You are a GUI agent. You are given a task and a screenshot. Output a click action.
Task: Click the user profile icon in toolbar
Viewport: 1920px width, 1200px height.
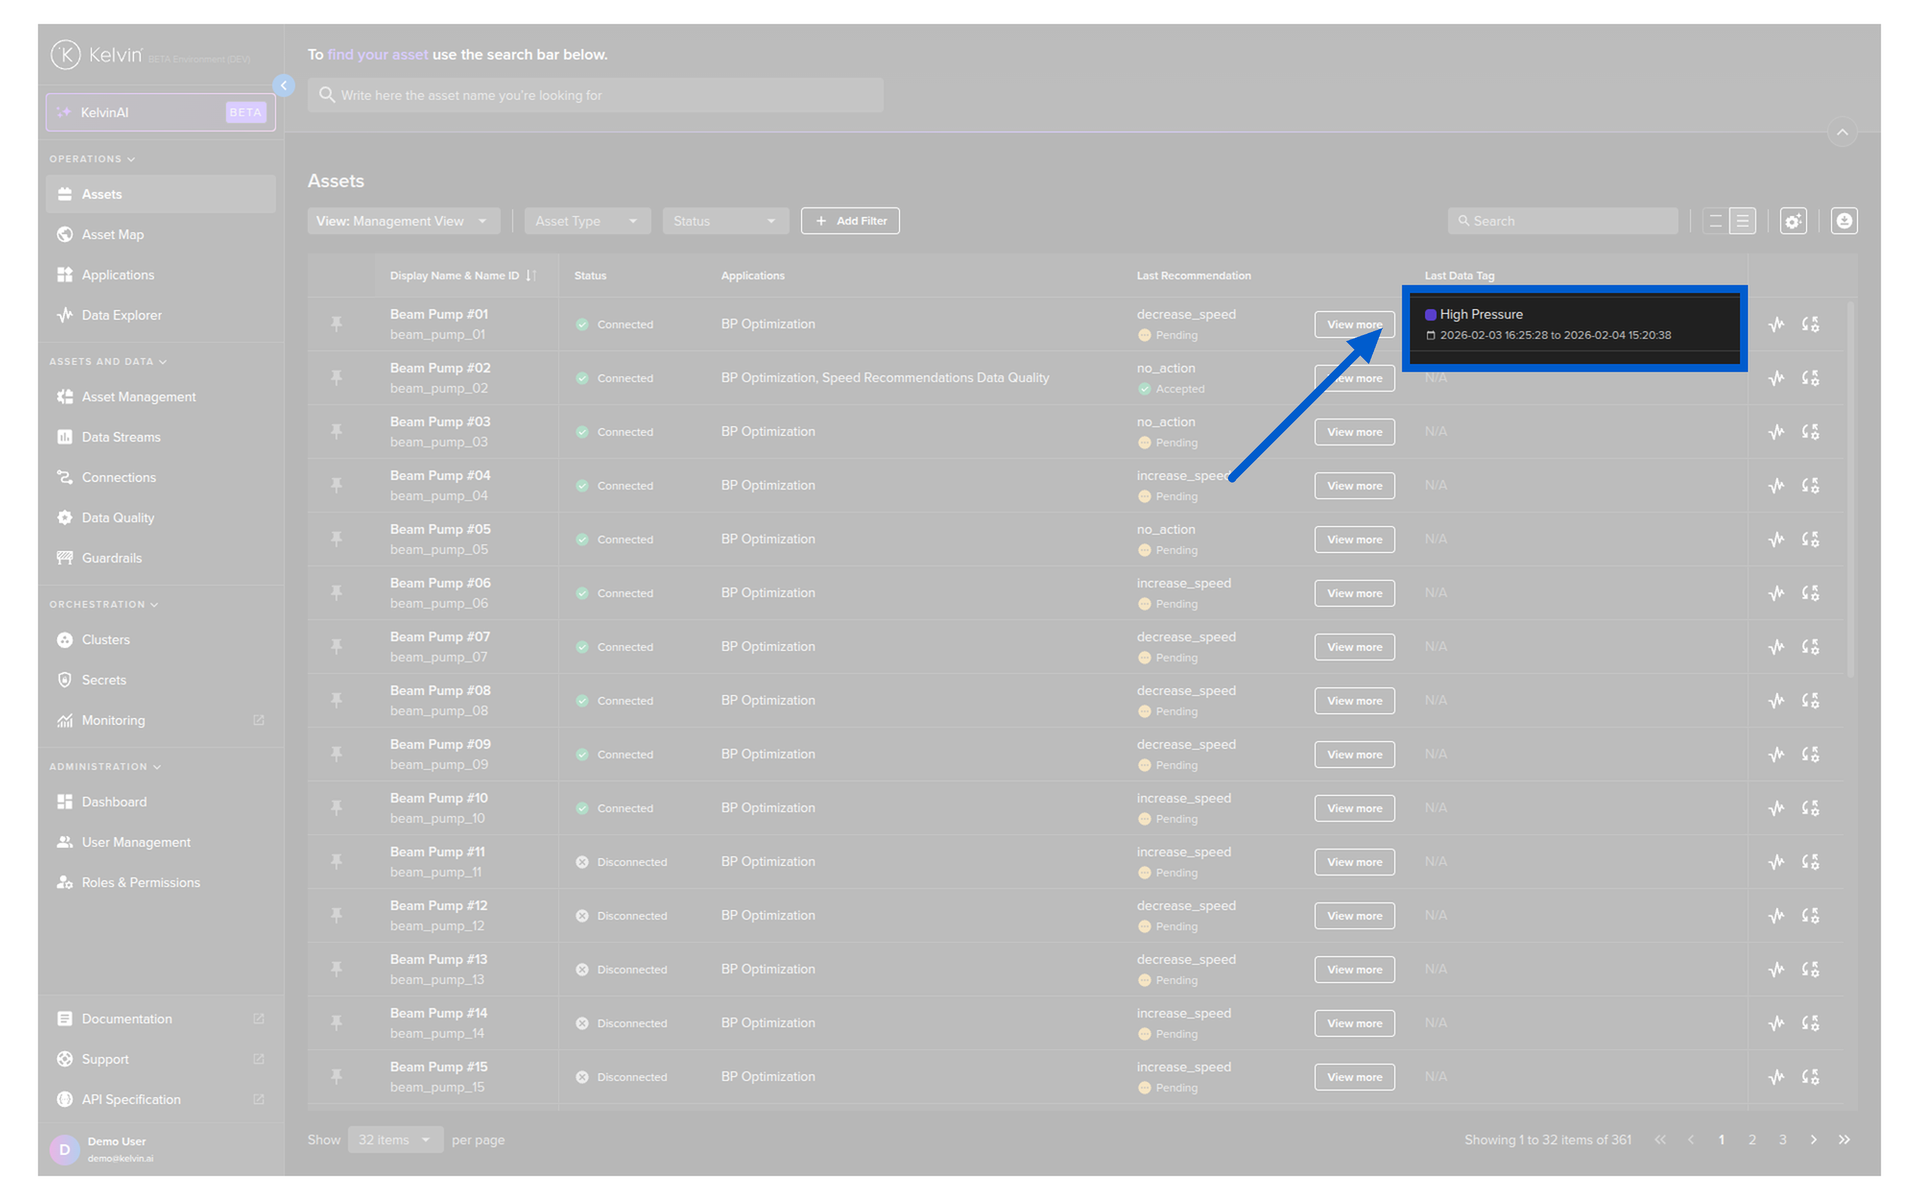[1844, 221]
